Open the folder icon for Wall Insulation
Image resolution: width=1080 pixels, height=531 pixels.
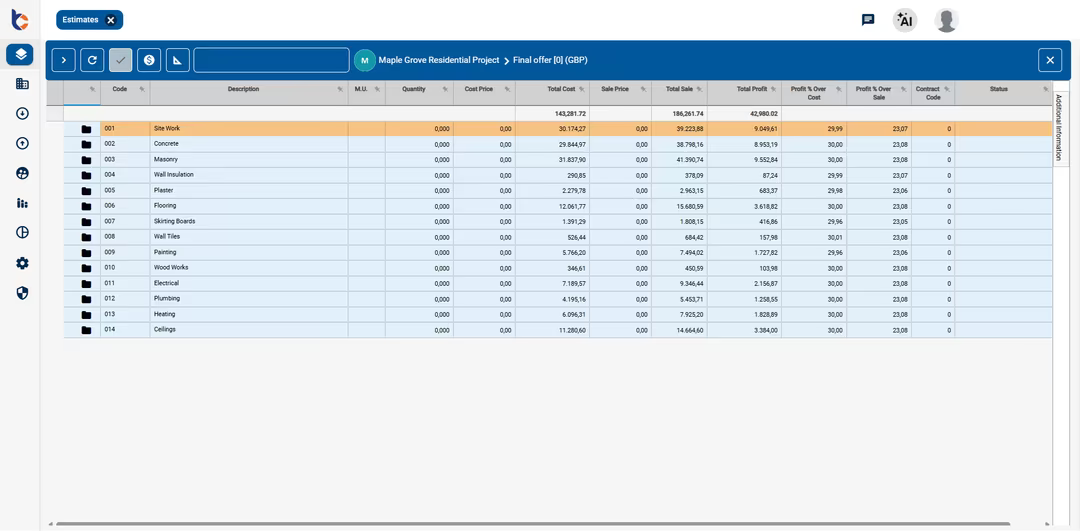click(86, 176)
